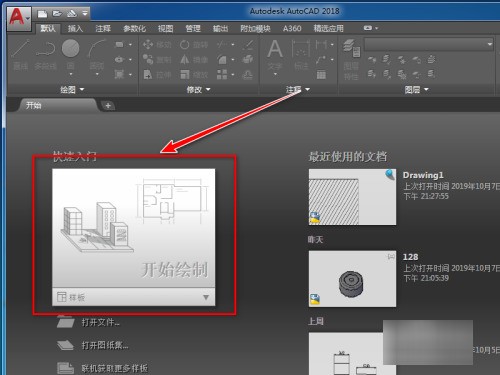
Task: Select the Scale (缩放) tool
Action: pyautogui.click(x=194, y=75)
